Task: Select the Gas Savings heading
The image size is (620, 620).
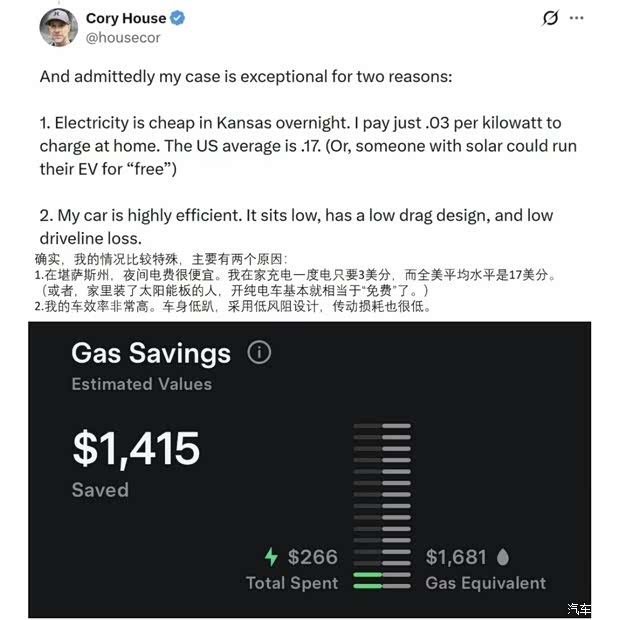Action: click(x=151, y=352)
